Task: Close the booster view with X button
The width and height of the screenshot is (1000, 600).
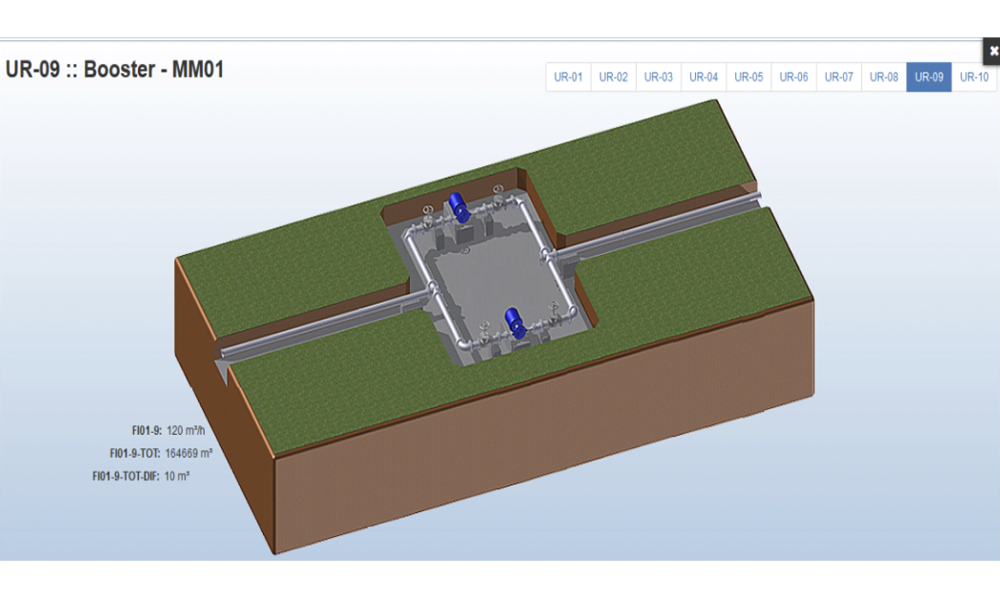Action: click(992, 50)
